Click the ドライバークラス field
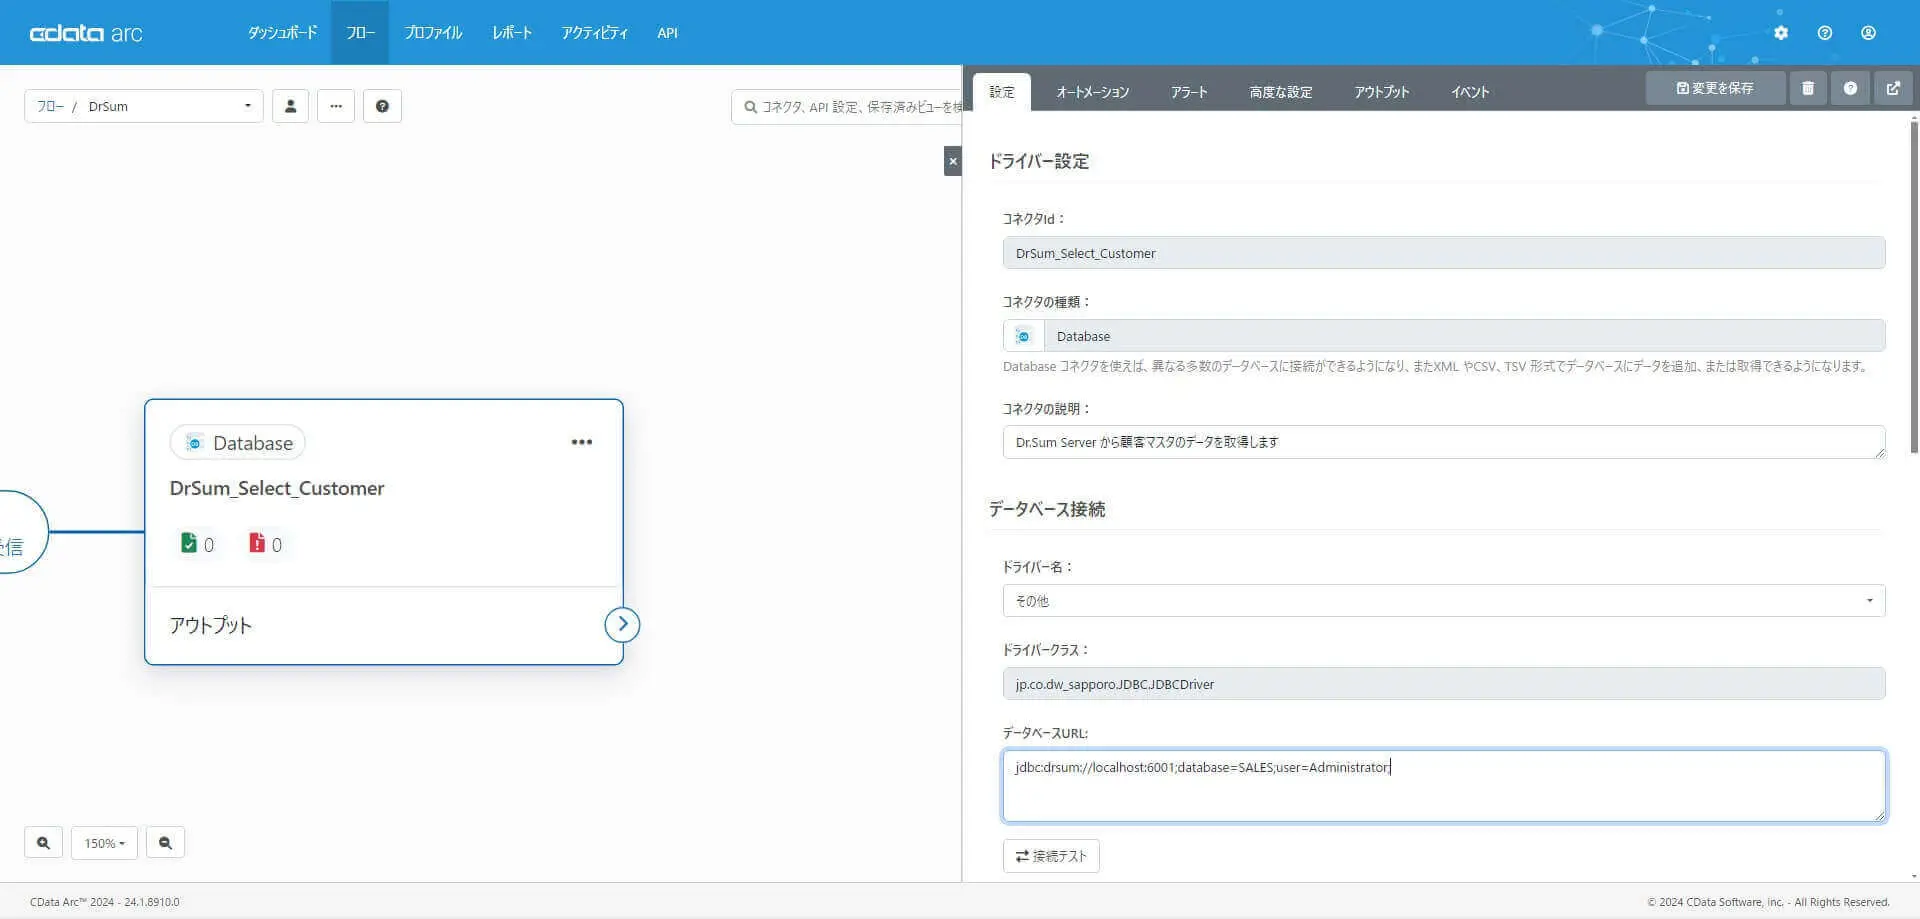Viewport: 1920px width, 919px height. pyautogui.click(x=1444, y=684)
